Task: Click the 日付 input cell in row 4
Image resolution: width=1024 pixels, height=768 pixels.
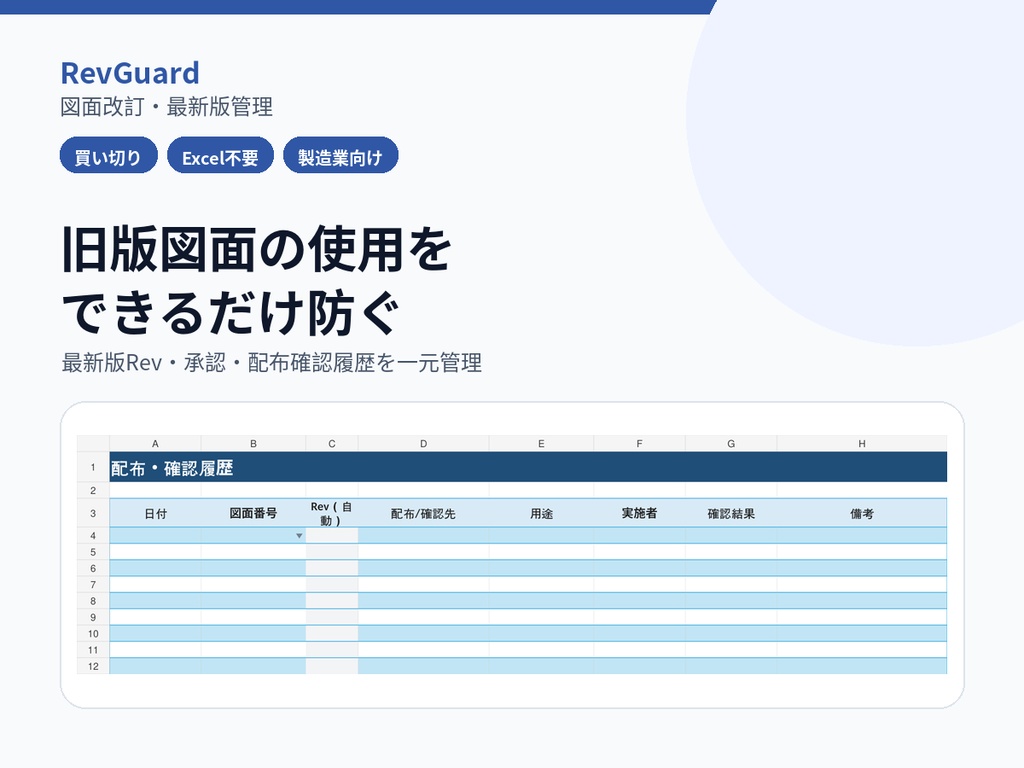Action: pyautogui.click(x=155, y=536)
